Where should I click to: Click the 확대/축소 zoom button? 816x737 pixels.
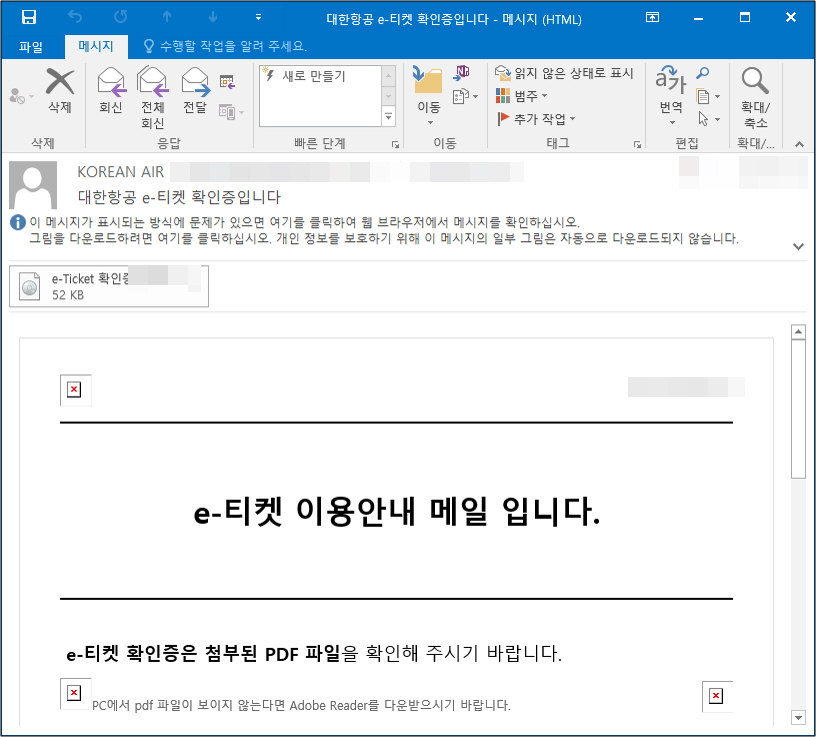(x=755, y=97)
